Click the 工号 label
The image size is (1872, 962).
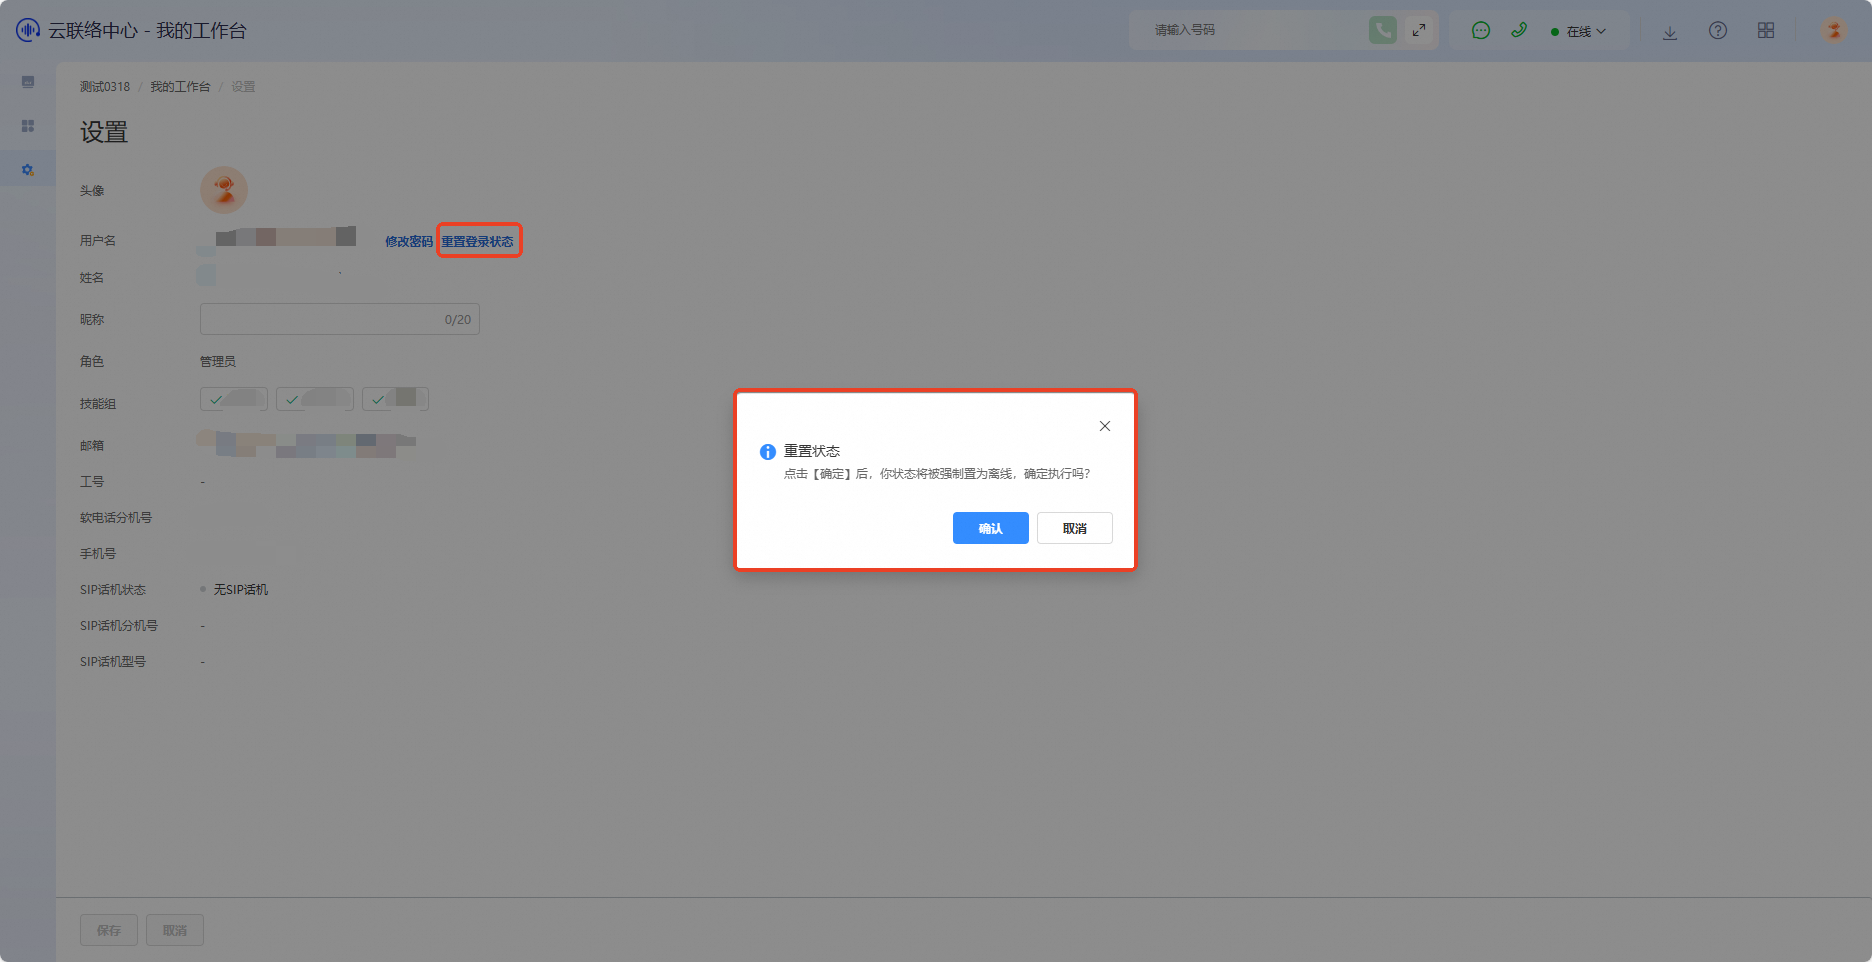[92, 482]
